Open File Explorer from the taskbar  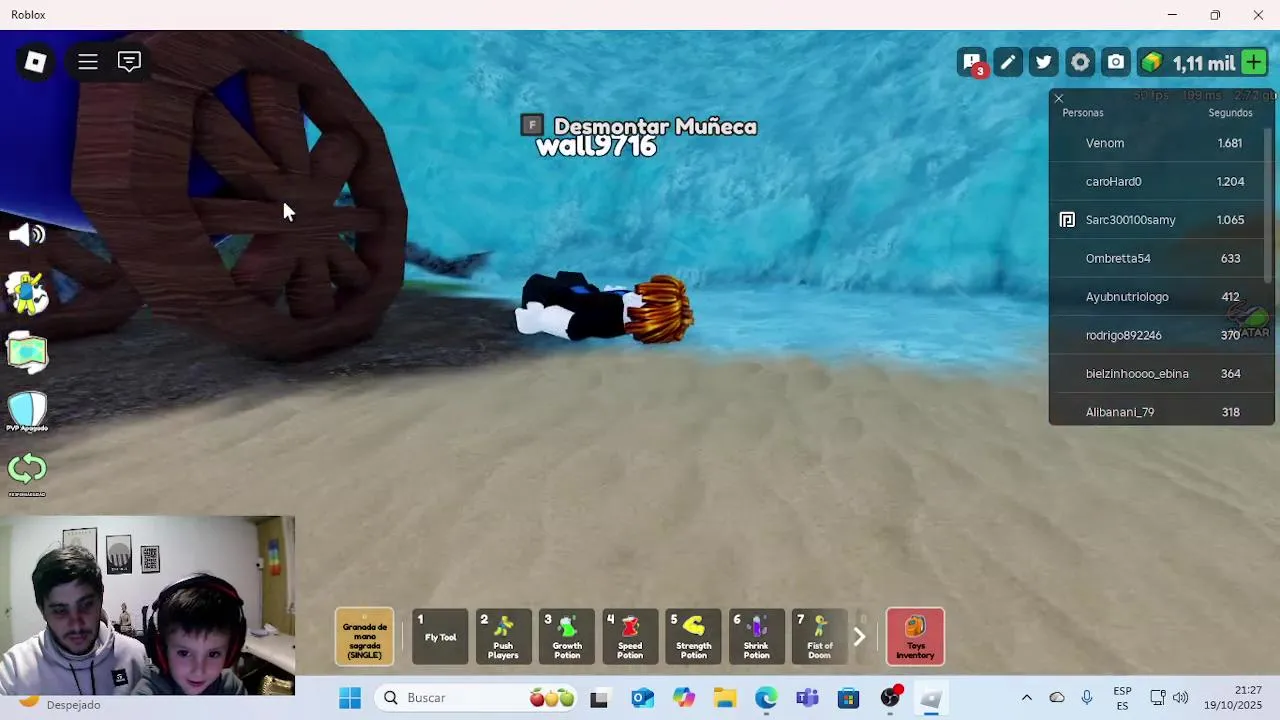pos(724,698)
